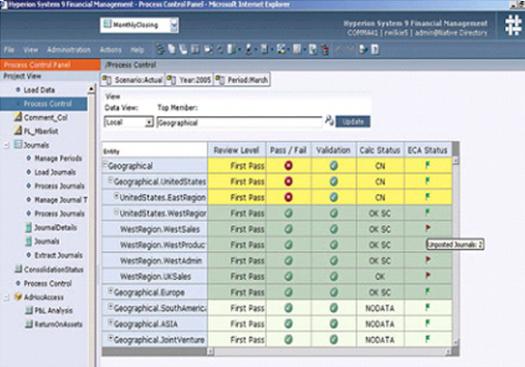Open the Administration menu
This screenshot has width=525, height=367.
click(69, 50)
